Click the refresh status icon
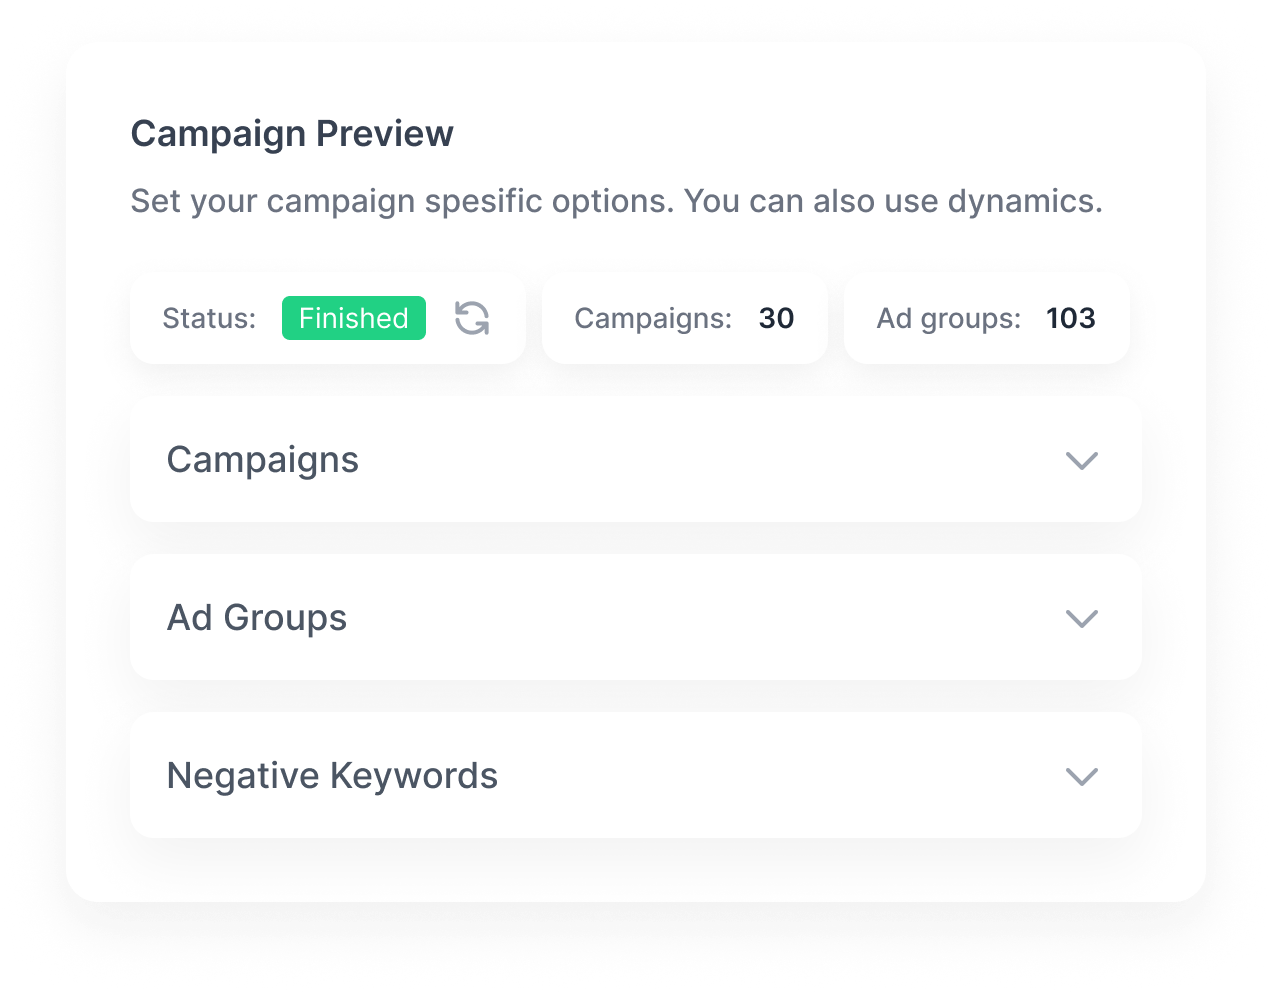The height and width of the screenshot is (992, 1272). click(472, 318)
